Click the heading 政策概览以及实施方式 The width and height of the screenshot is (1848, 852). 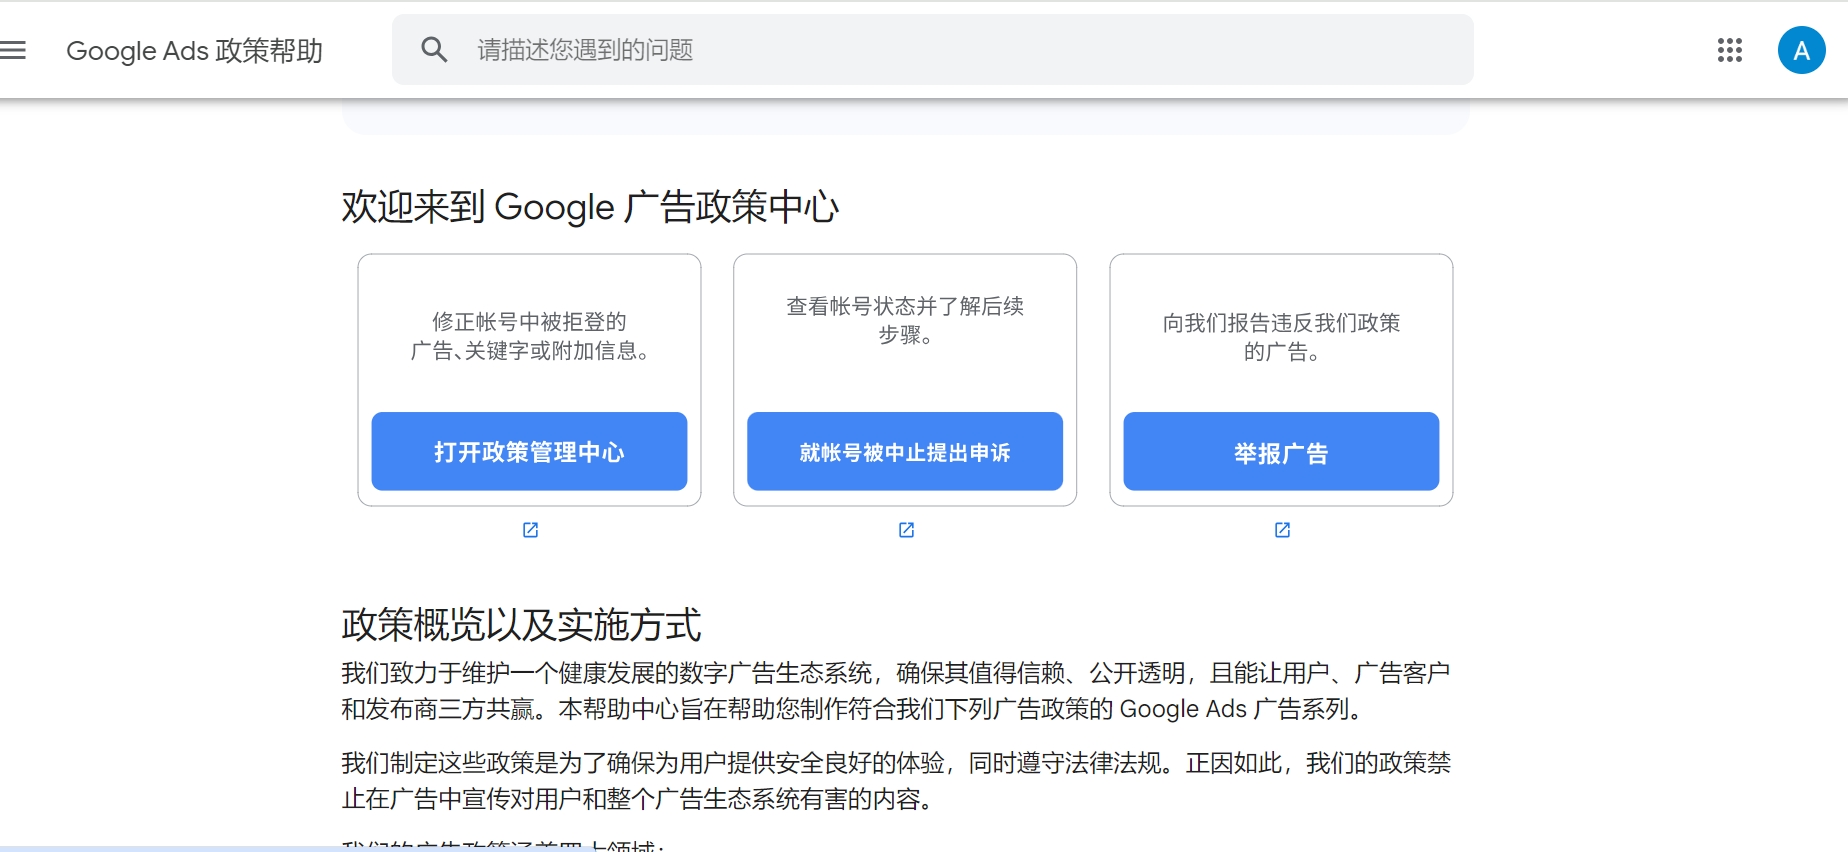click(521, 625)
